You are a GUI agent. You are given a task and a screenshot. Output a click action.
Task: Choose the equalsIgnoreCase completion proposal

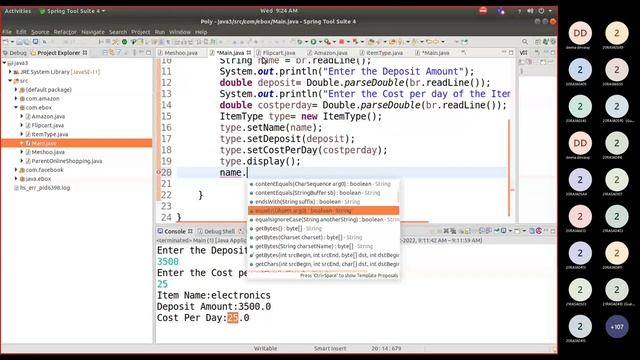tap(323, 220)
